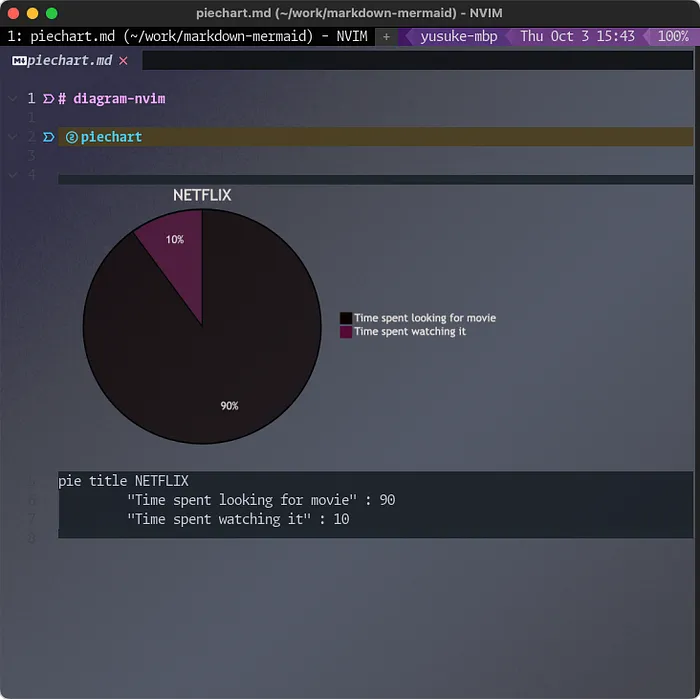The image size is (700, 699).
Task: Click the code value 90
Action: (387, 500)
